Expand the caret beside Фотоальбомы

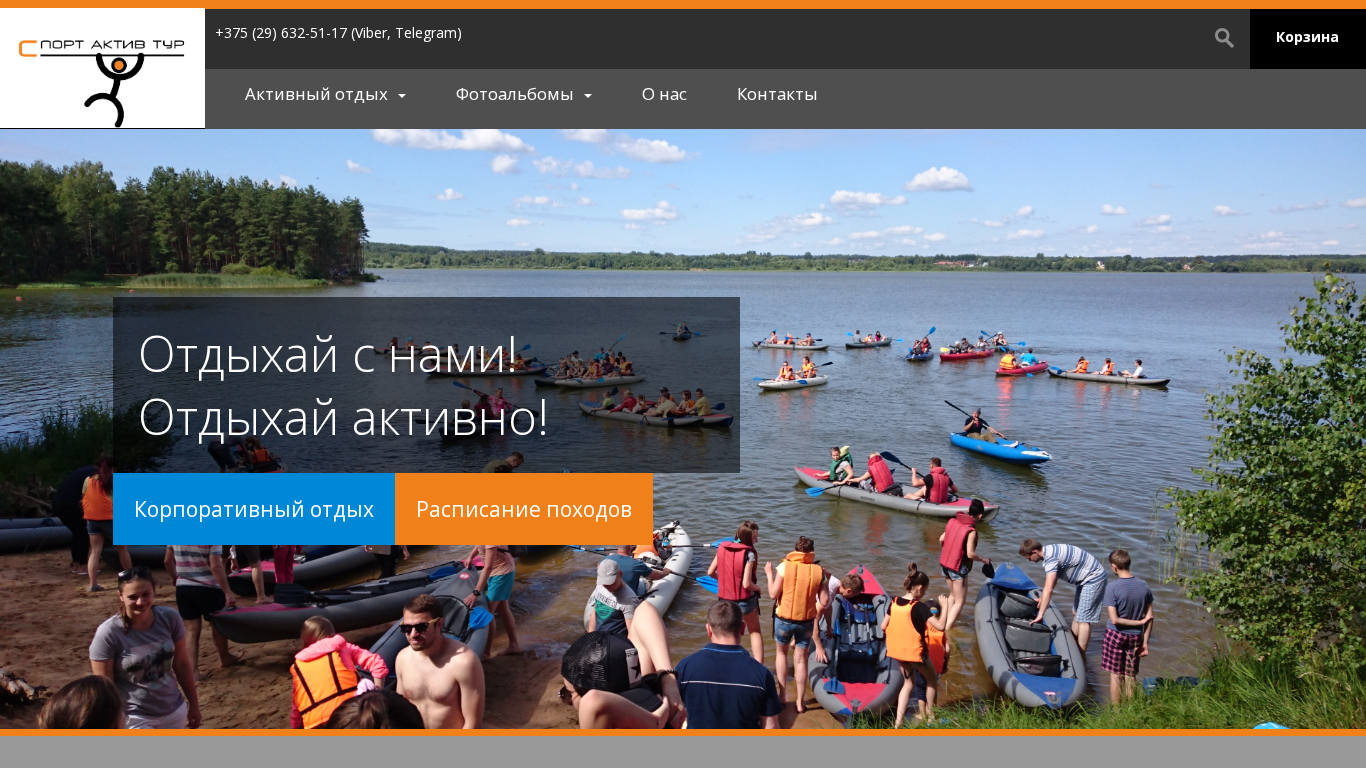point(588,96)
